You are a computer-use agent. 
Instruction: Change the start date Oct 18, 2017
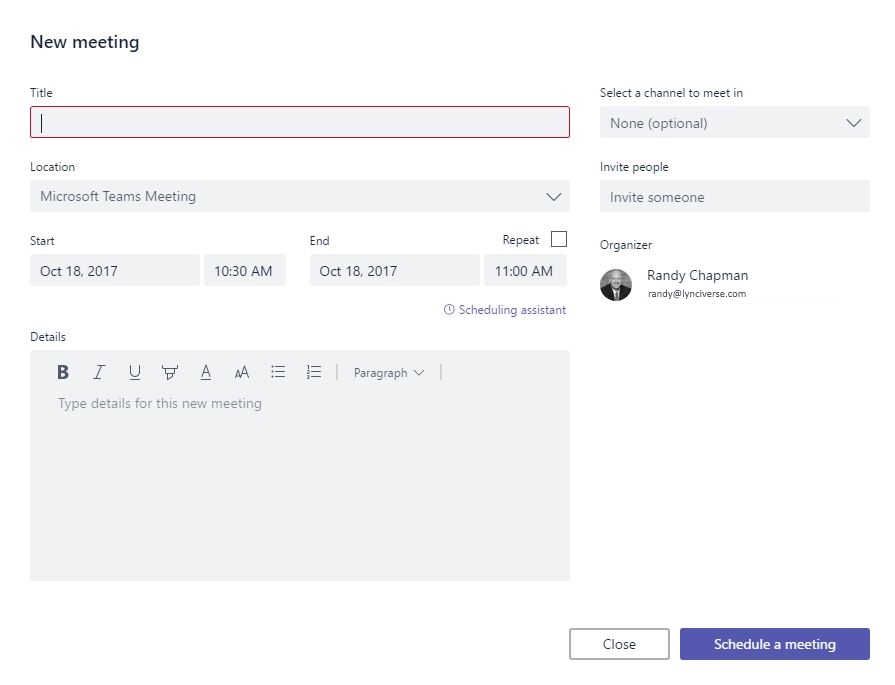114,270
